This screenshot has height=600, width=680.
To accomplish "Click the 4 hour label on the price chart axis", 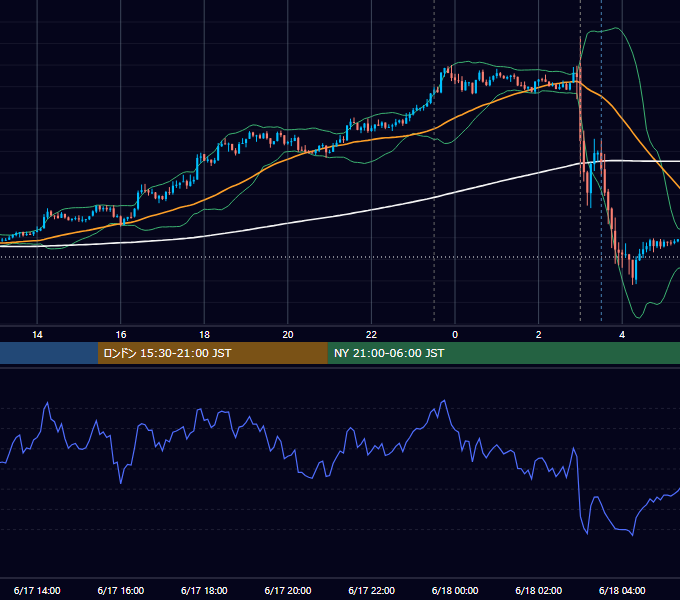I will (622, 335).
